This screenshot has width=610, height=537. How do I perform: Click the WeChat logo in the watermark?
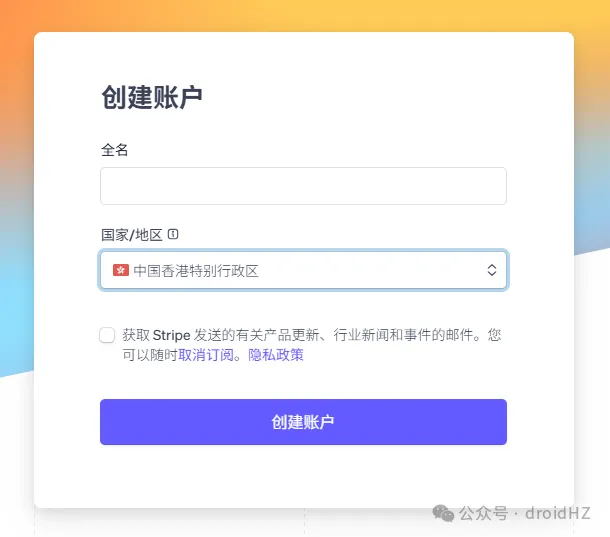pos(442,513)
